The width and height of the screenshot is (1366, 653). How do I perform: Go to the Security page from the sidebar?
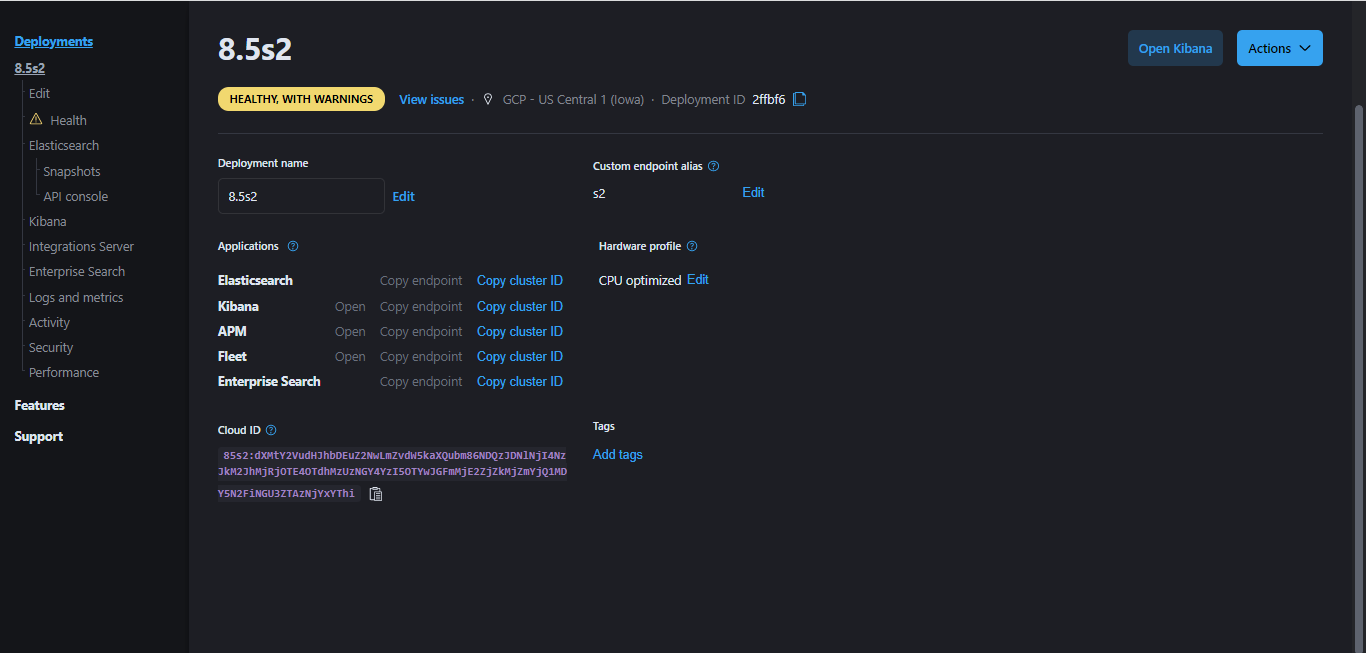[50, 347]
